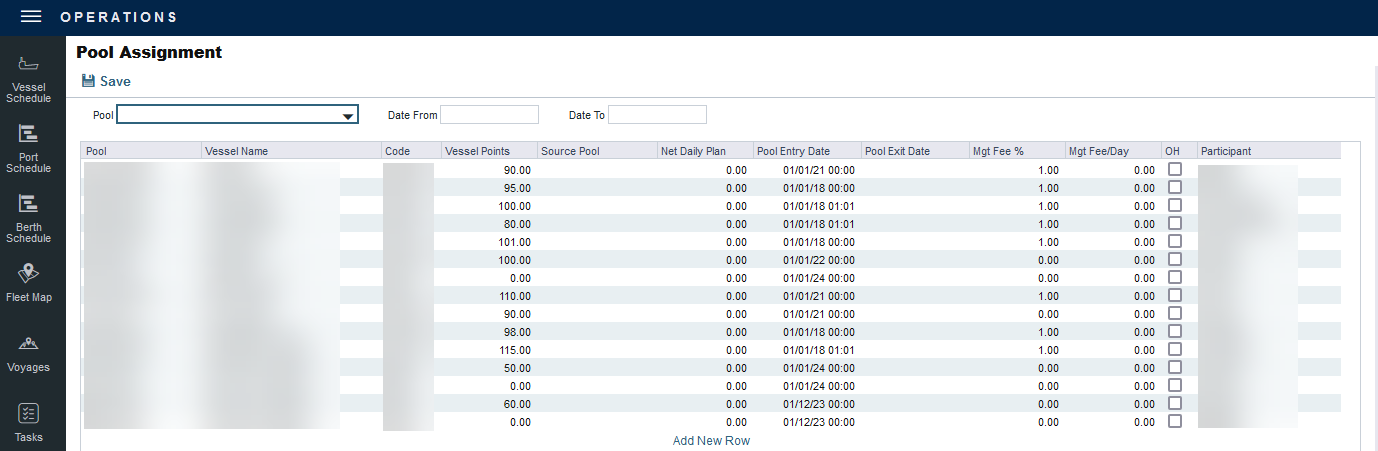Click the Date To input field
Viewport: 1378px width, 451px height.
(657, 115)
